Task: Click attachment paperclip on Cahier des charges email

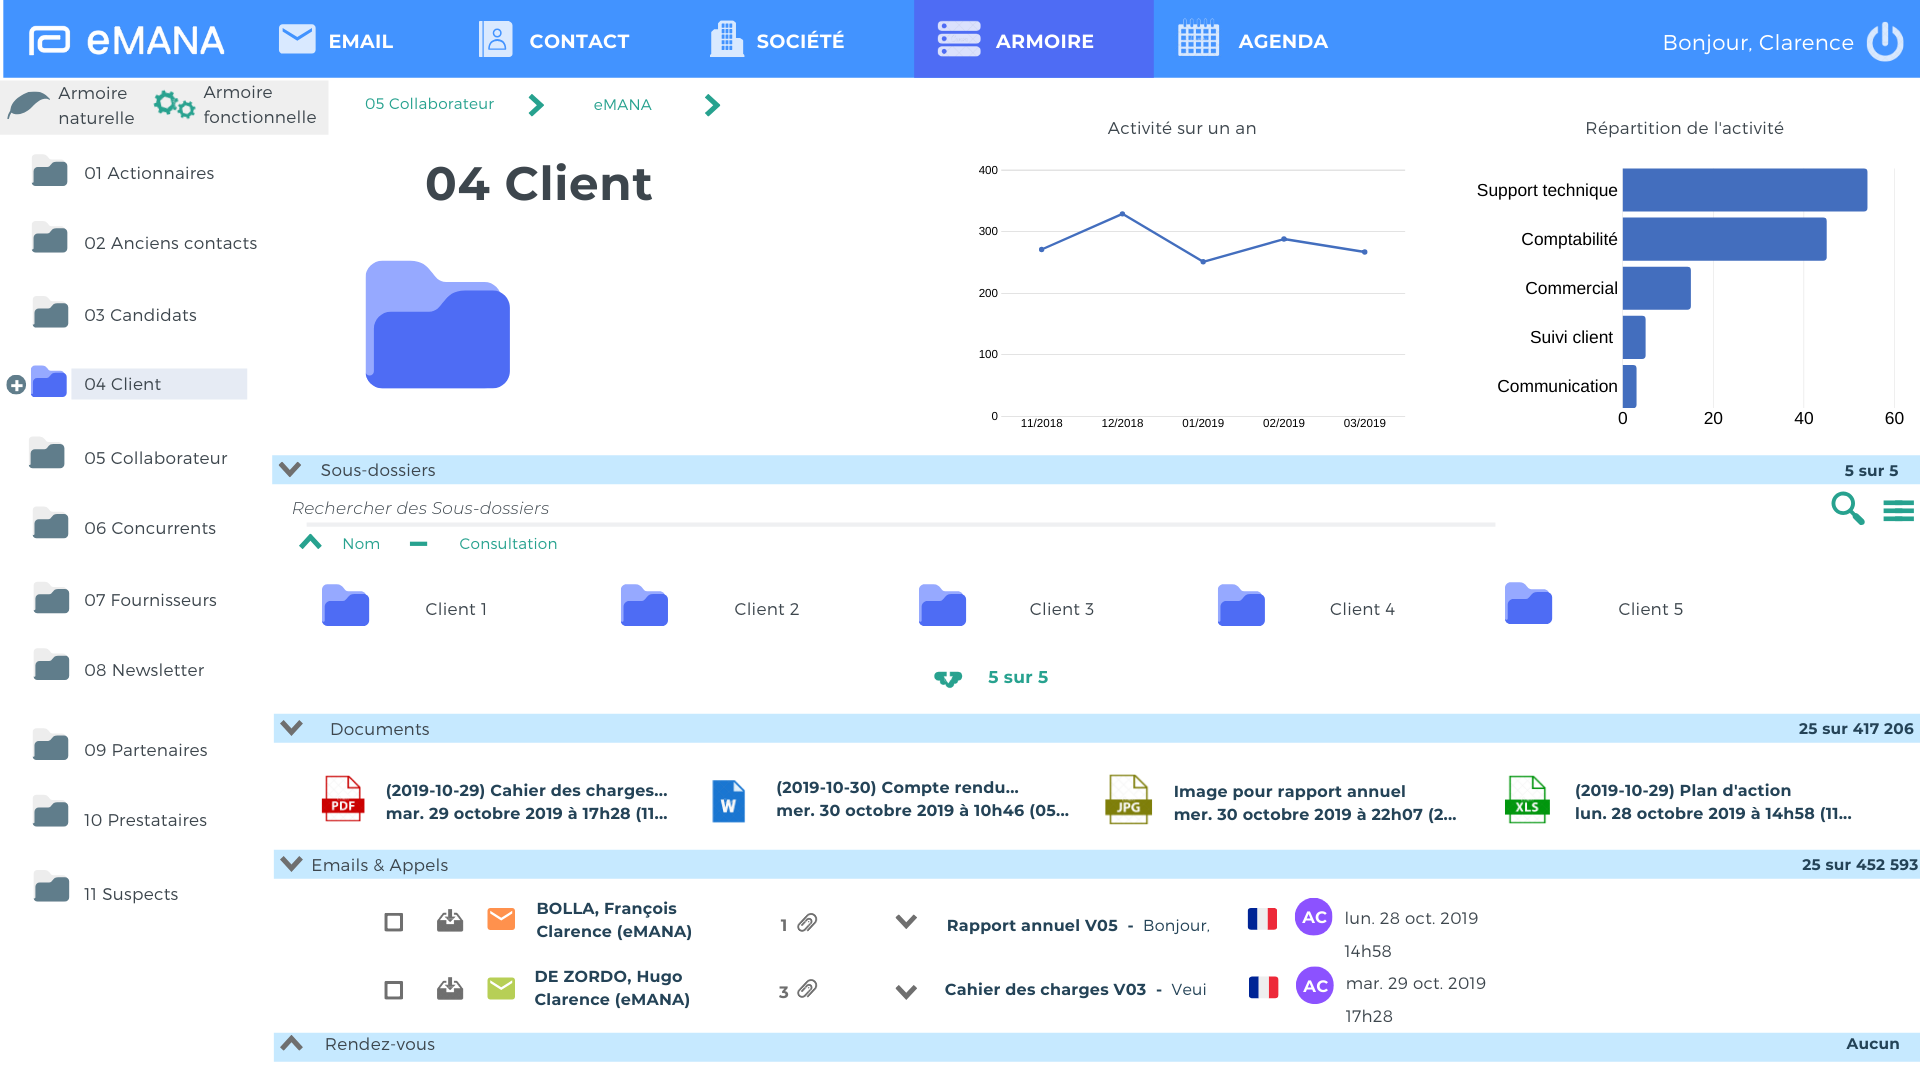Action: (807, 989)
